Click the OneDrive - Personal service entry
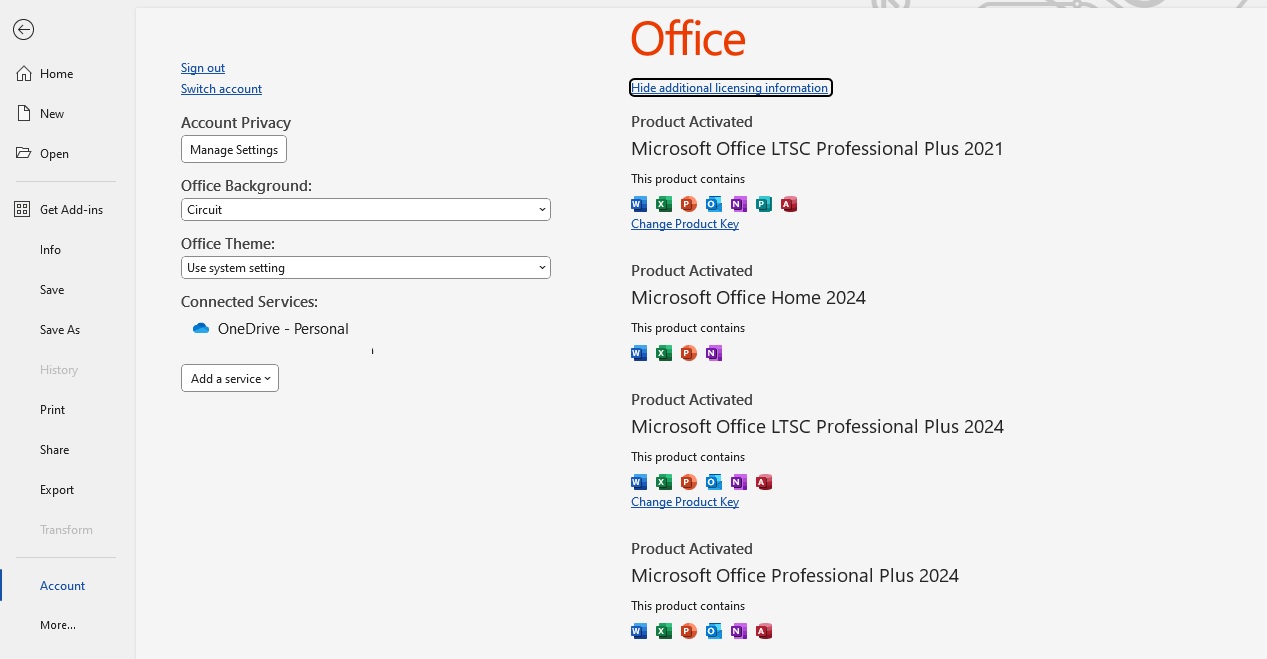 tap(270, 328)
